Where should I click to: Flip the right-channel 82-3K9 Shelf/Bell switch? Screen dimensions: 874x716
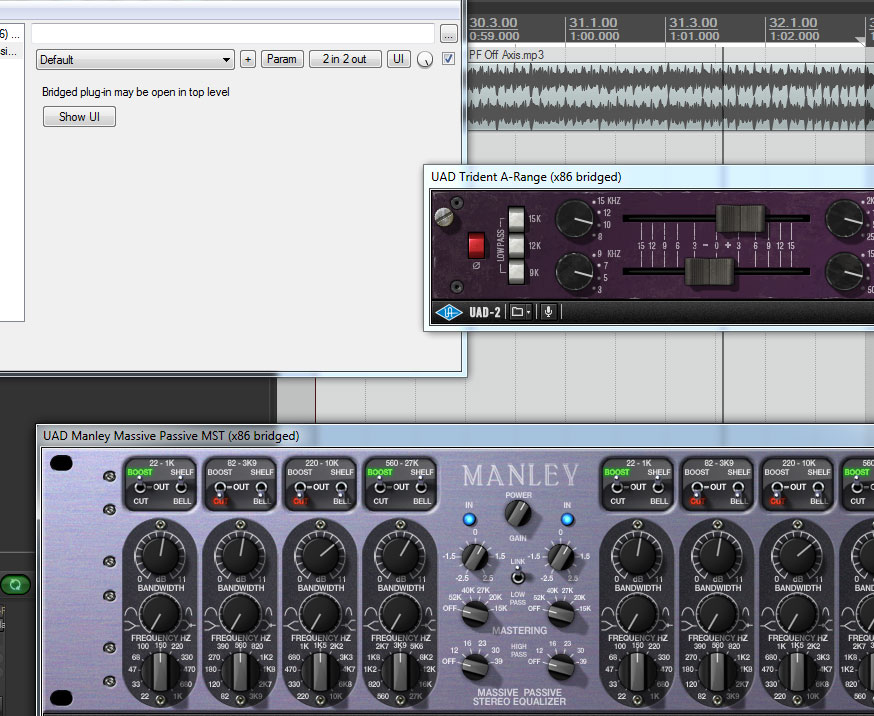(739, 489)
